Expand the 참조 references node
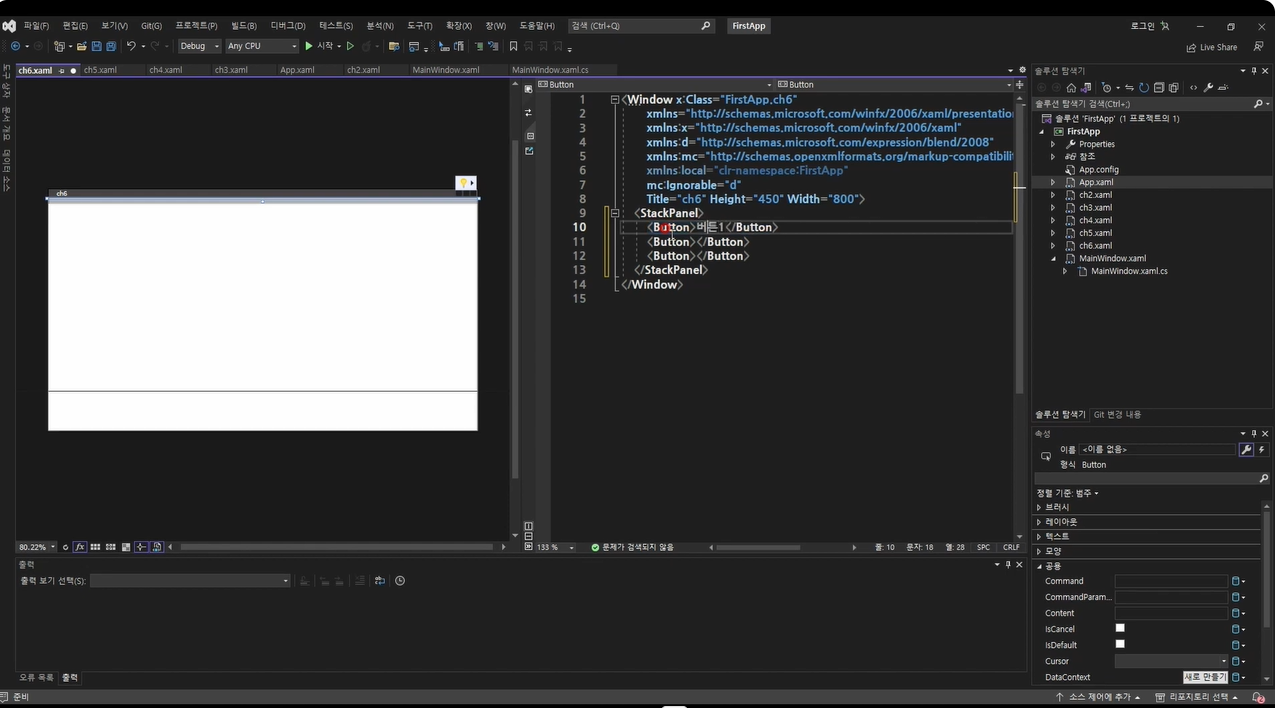Image resolution: width=1279 pixels, height=708 pixels. coord(1052,157)
